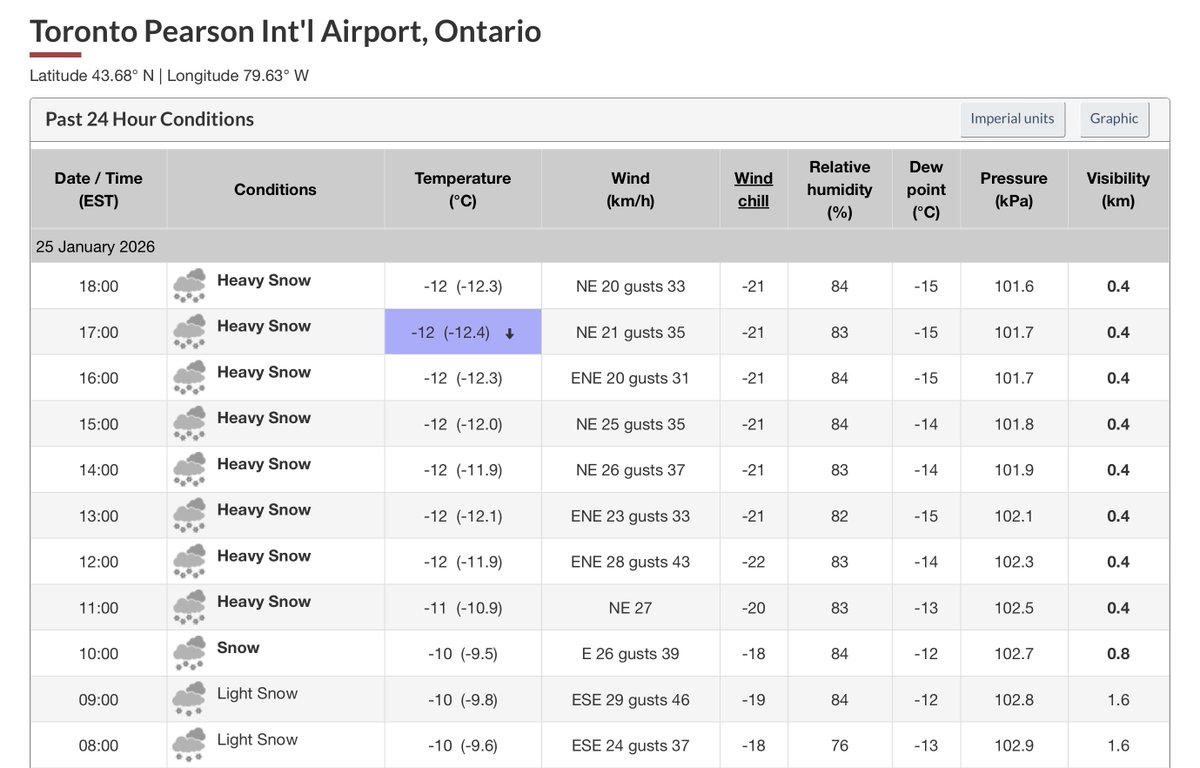Screen dimensions: 1200x768
Task: Click the Temperature (°C) column header
Action: tap(463, 189)
